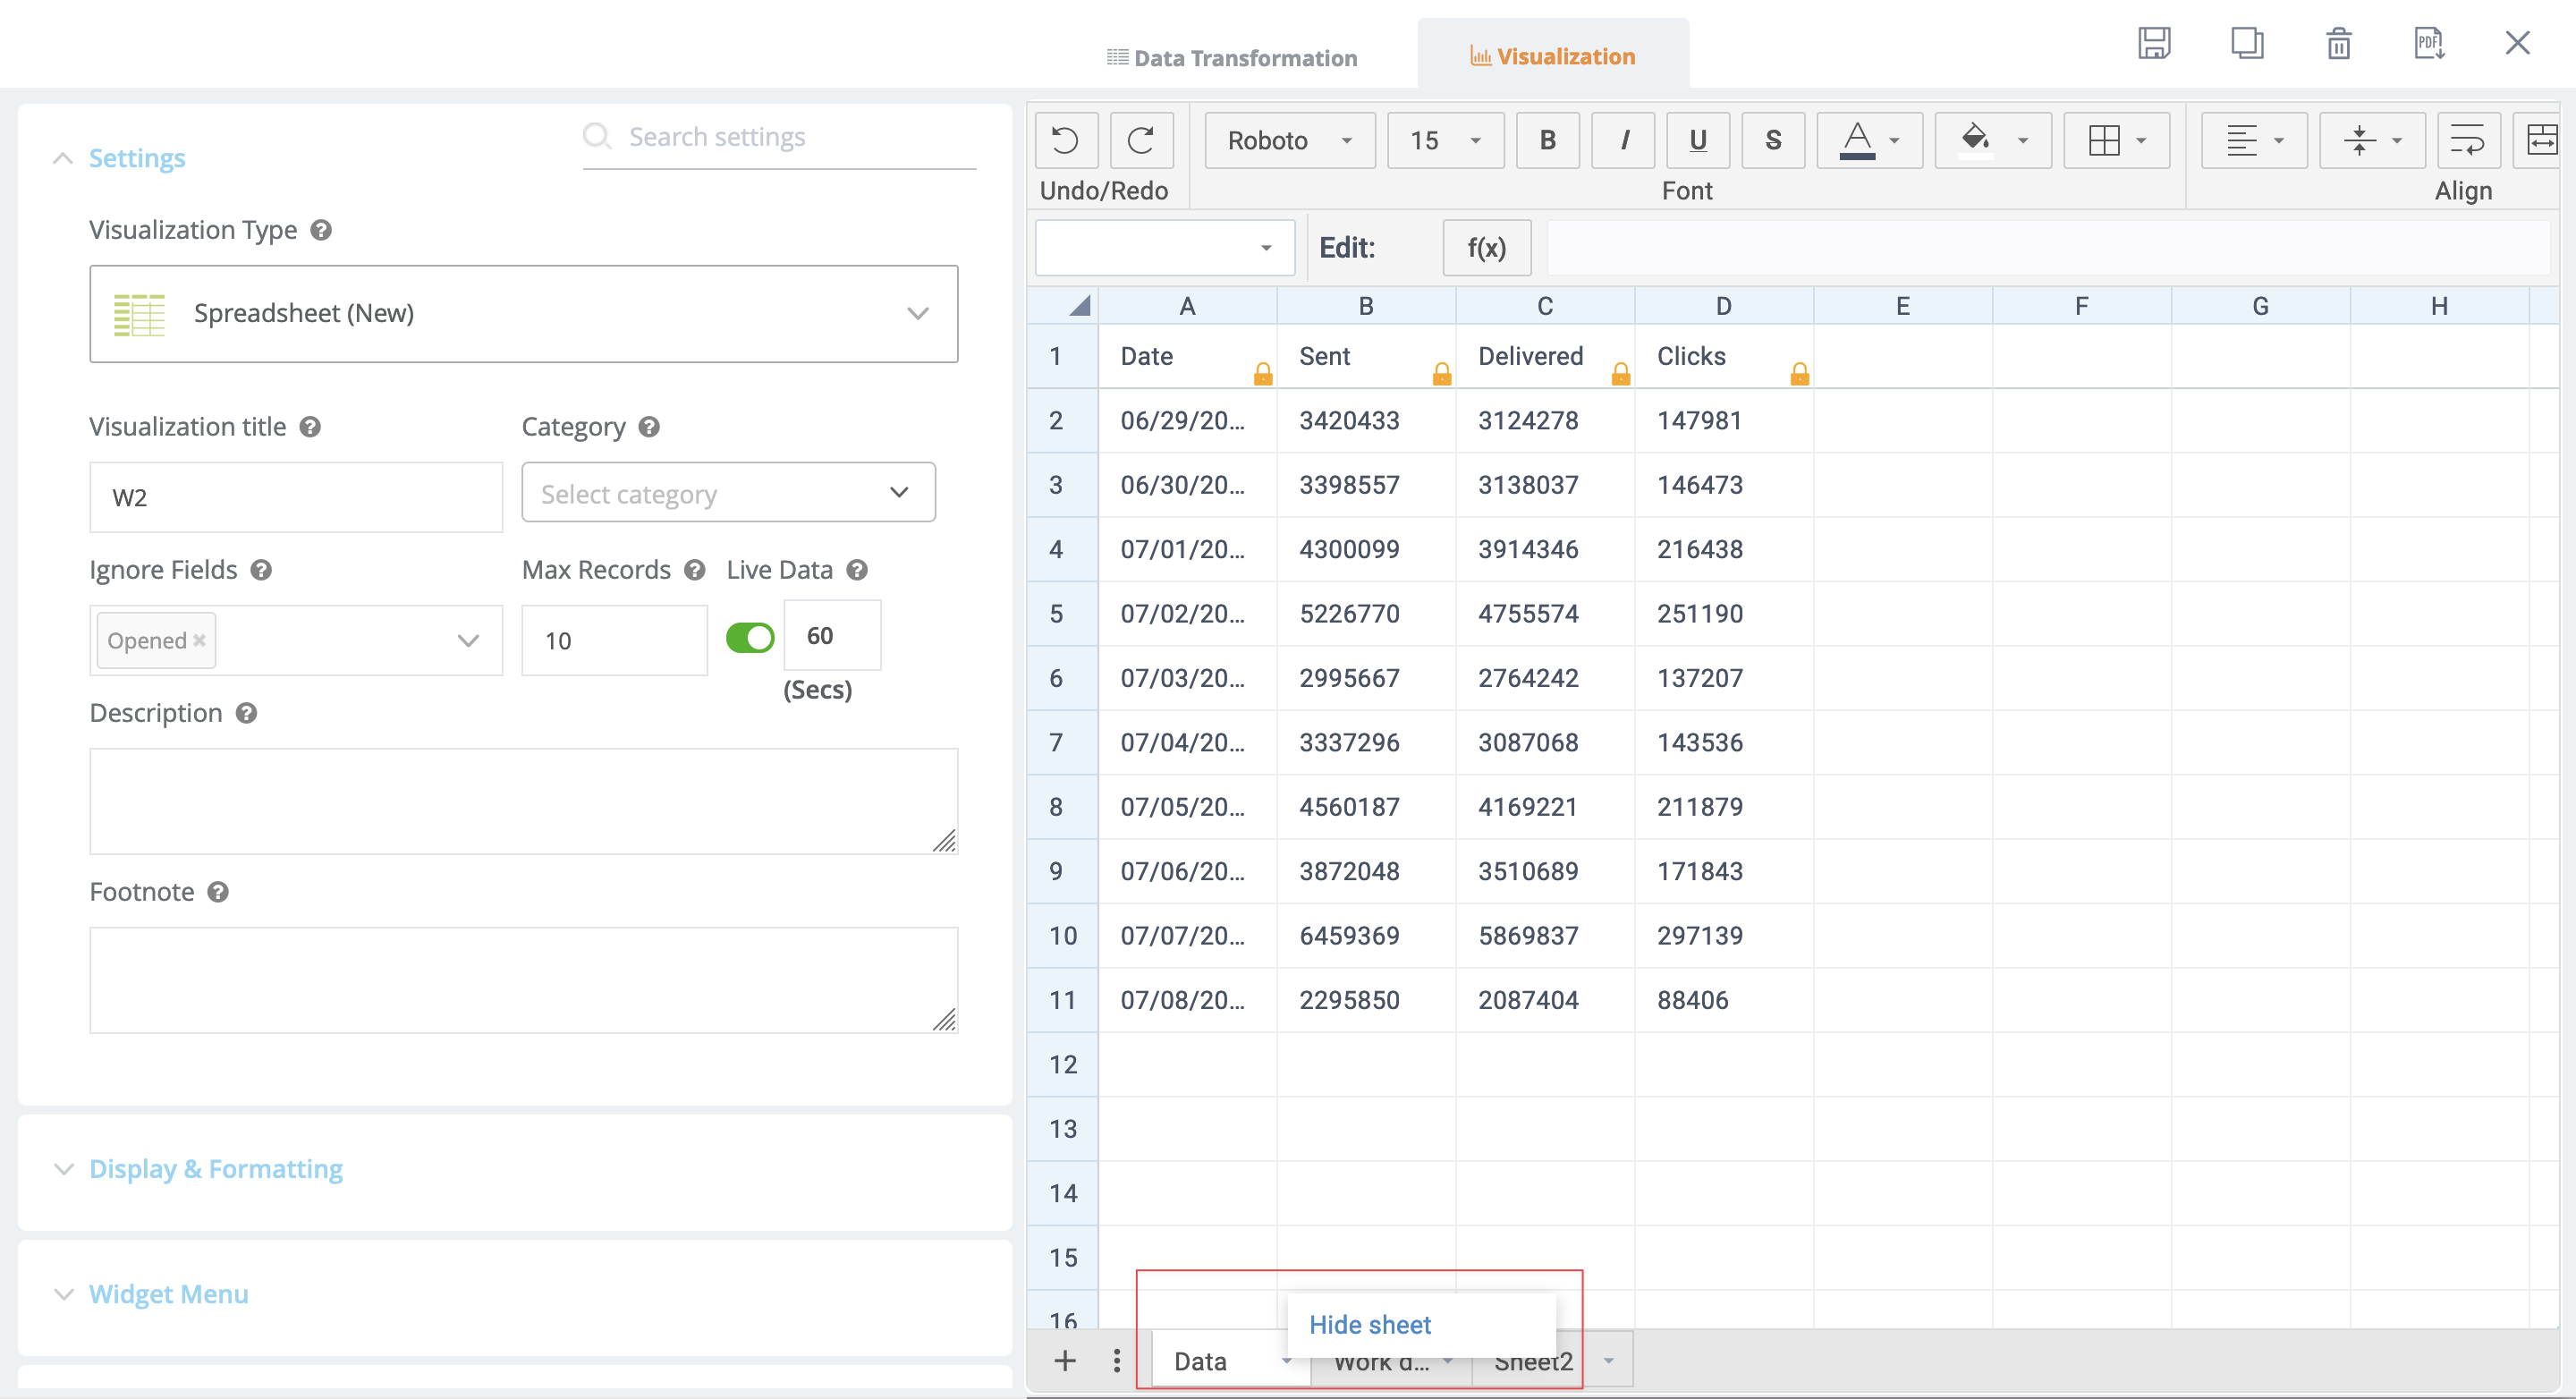Click the Redo icon in toolbar

1141,140
